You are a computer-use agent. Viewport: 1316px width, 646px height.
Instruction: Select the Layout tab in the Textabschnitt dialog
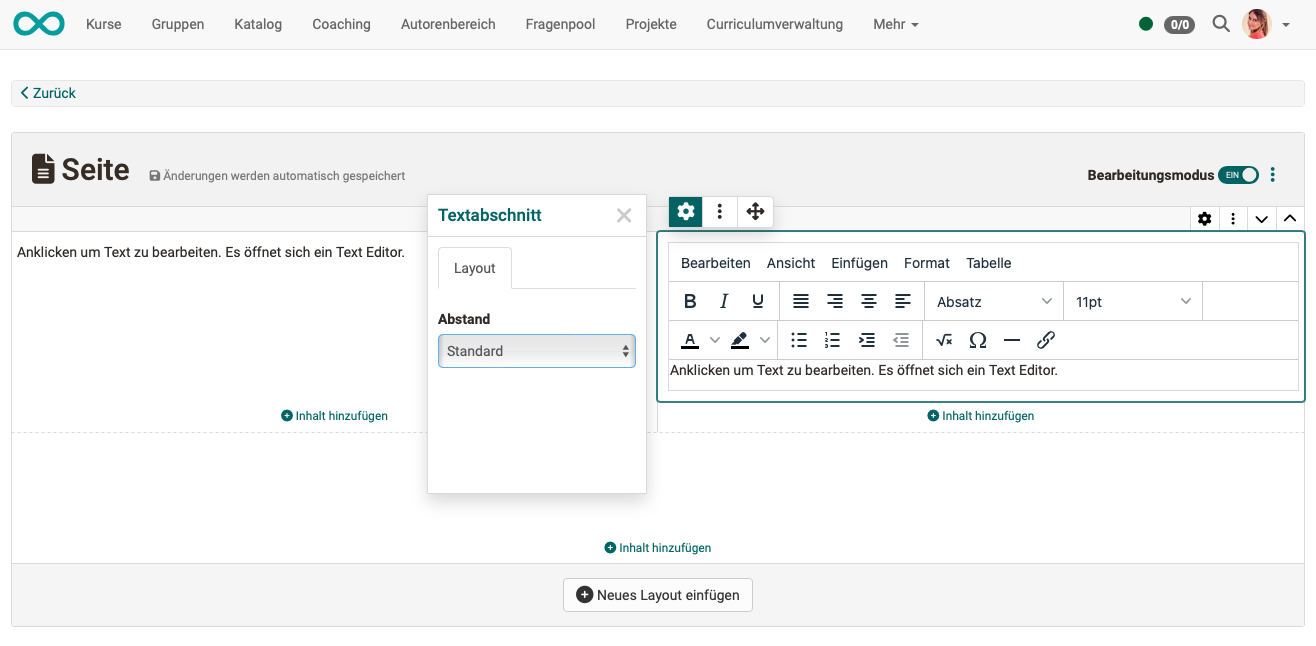474,267
